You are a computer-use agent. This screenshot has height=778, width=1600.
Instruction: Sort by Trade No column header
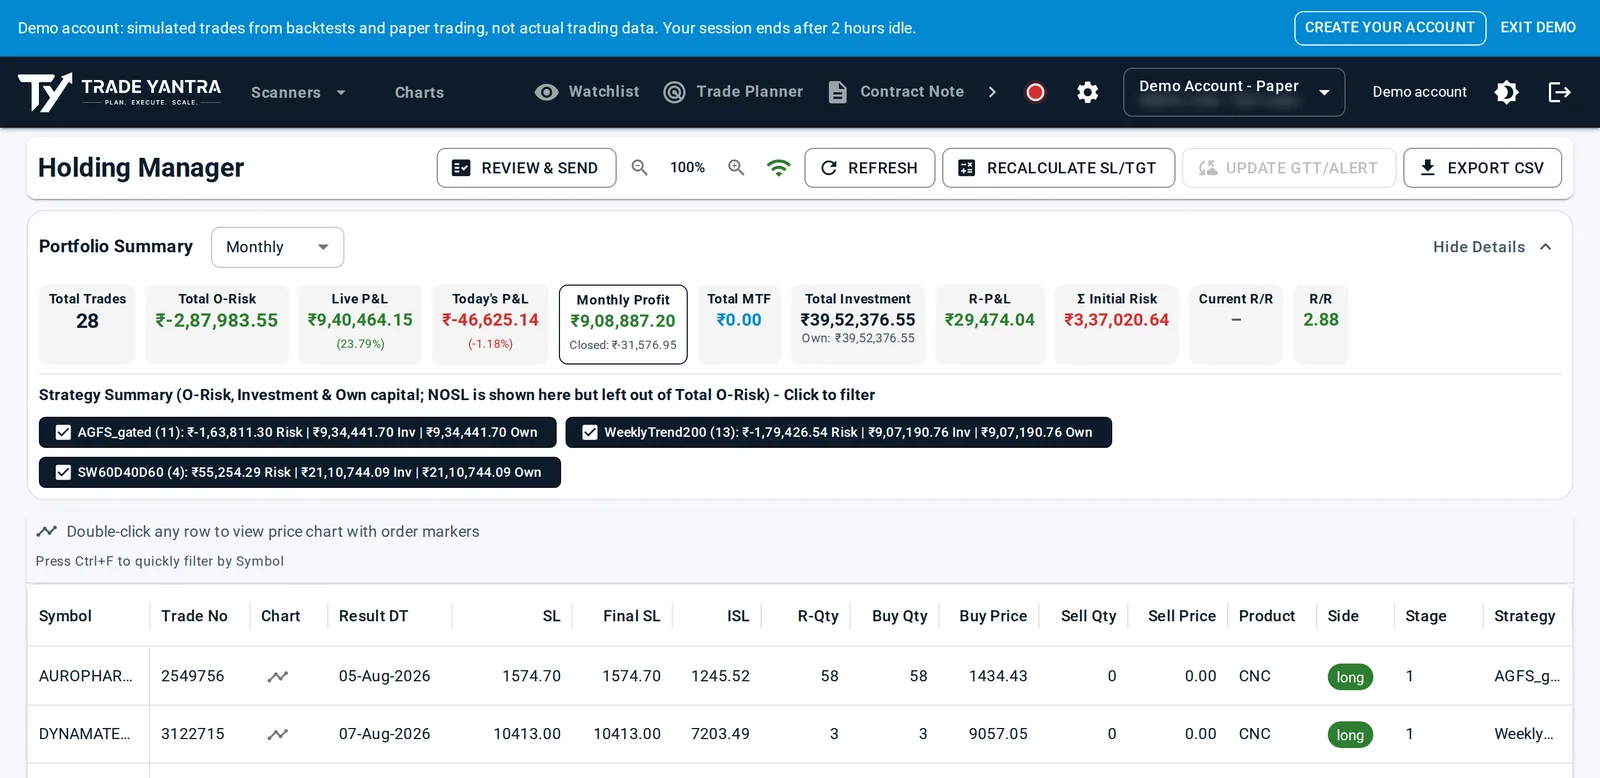195,616
